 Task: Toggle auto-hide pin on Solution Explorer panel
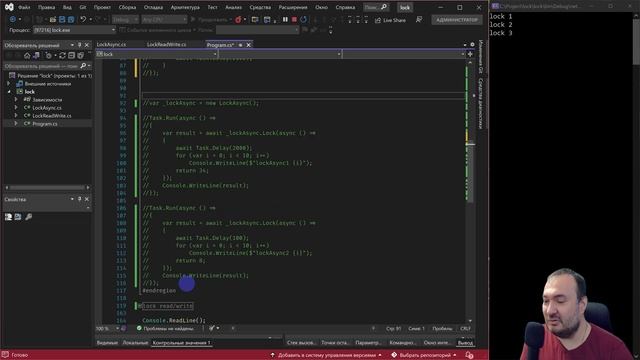click(x=80, y=45)
